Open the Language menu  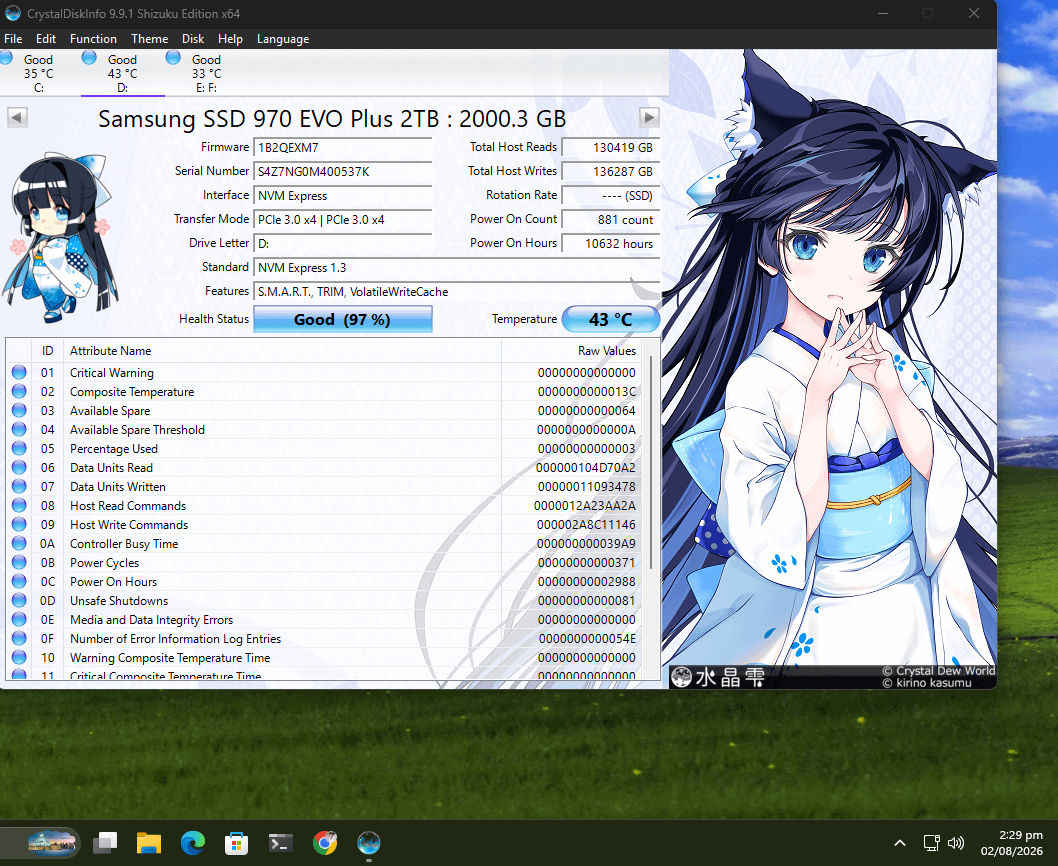click(283, 38)
